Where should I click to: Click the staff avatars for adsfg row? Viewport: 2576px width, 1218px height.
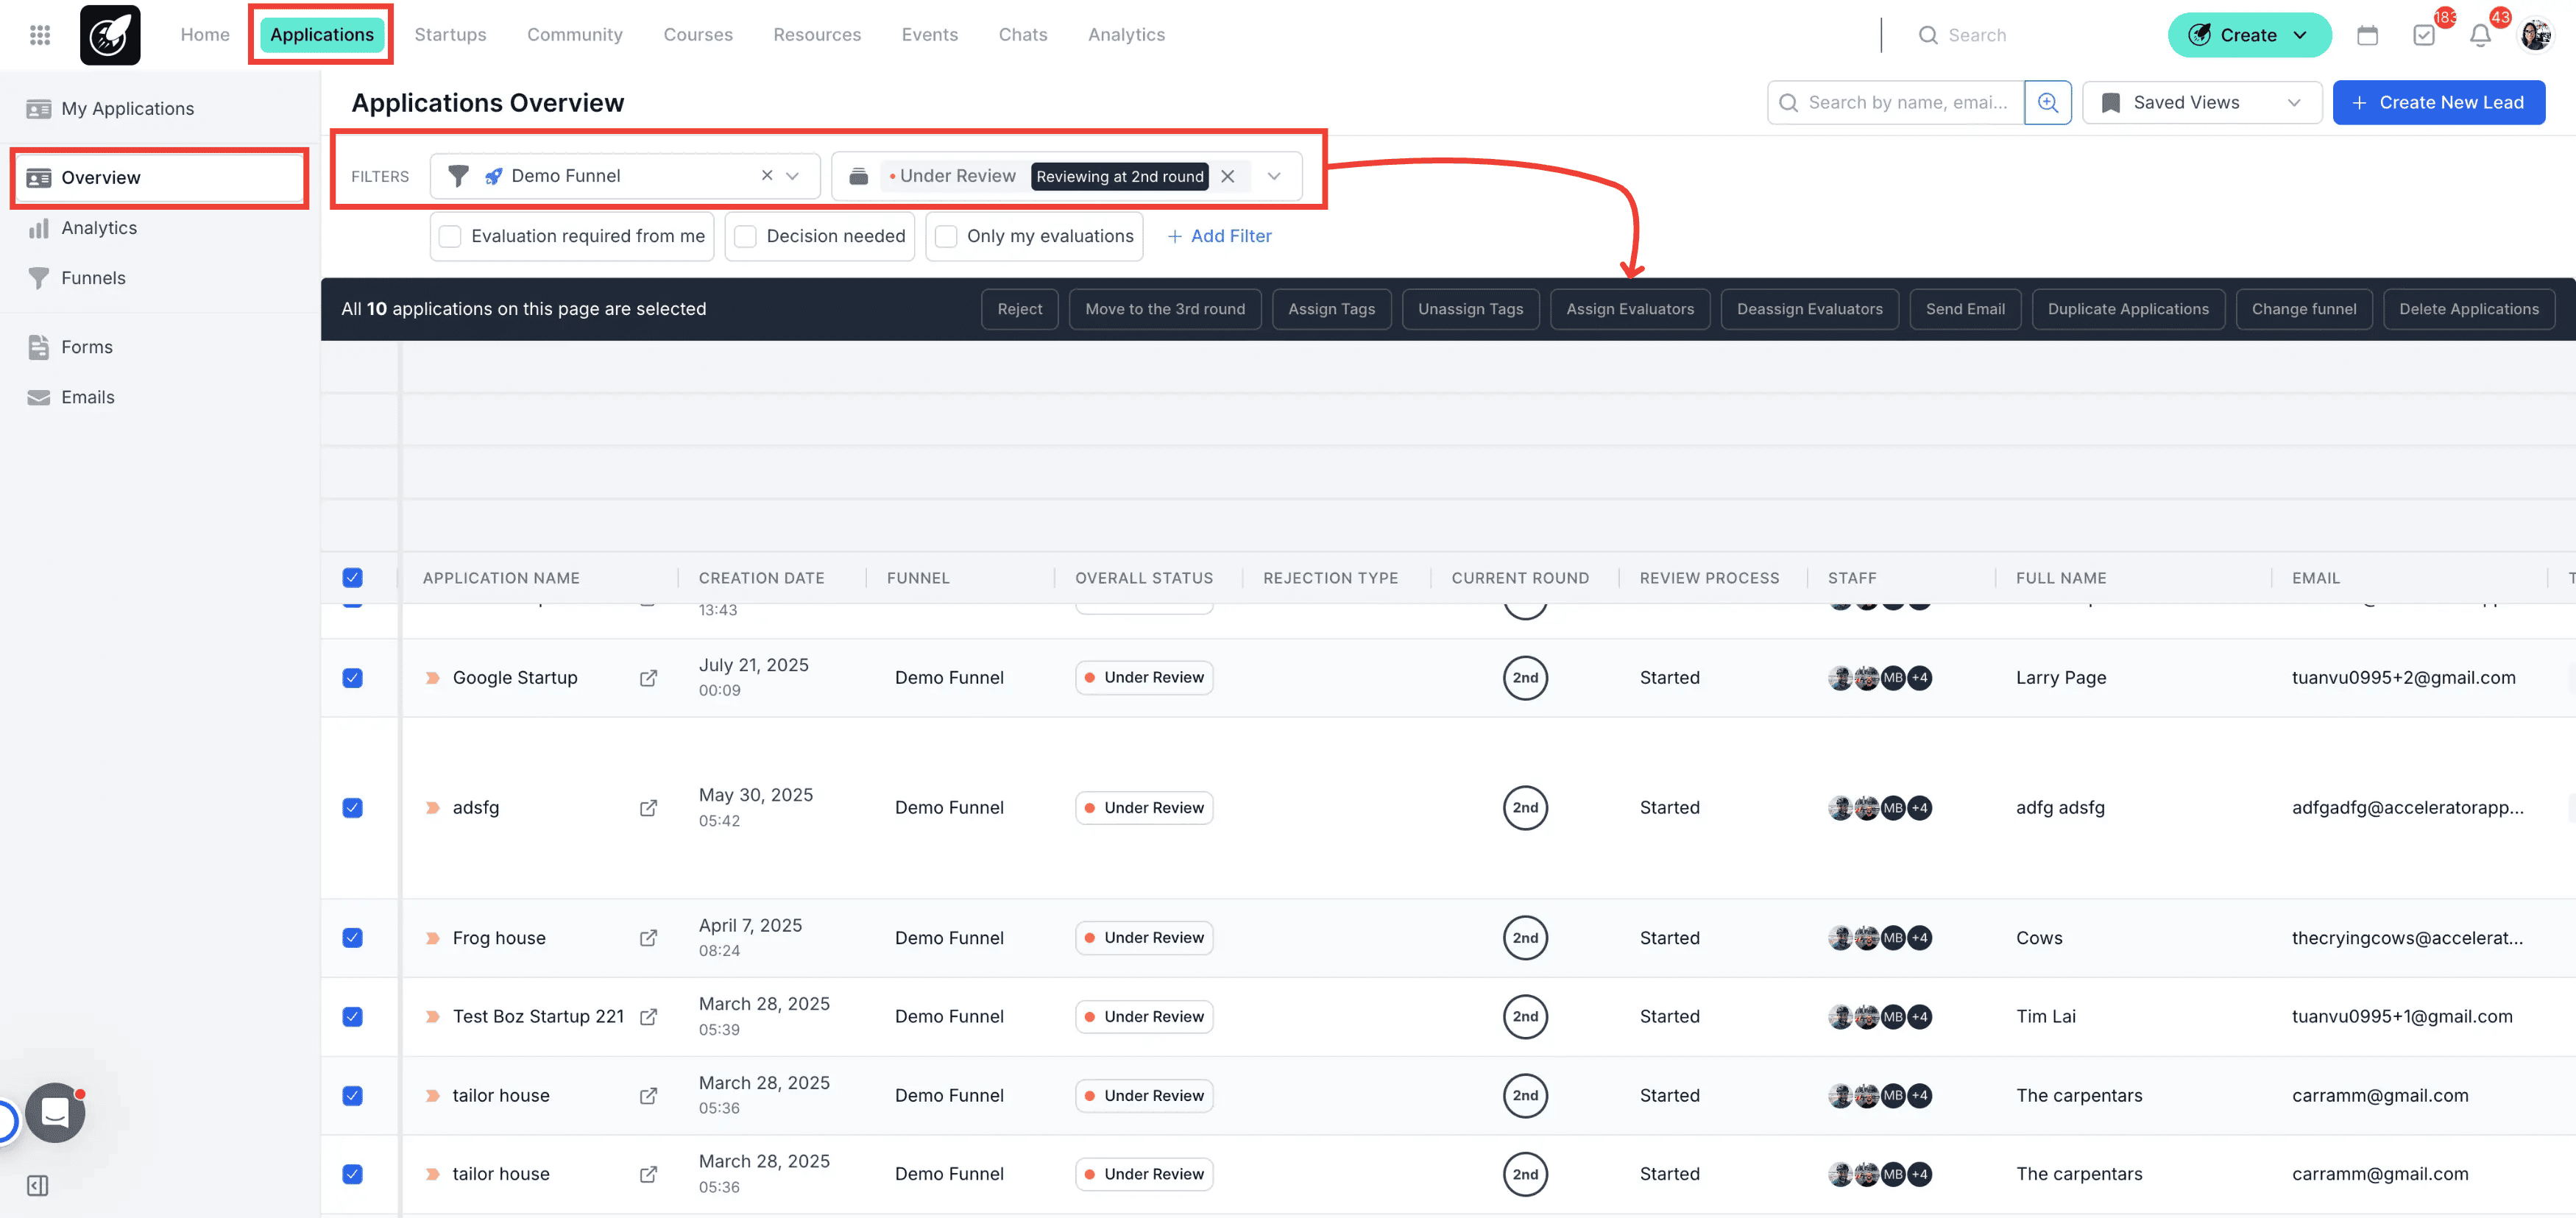click(1879, 808)
